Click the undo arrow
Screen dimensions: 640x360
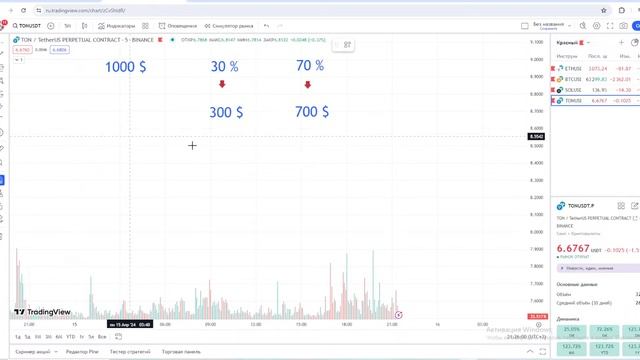[266, 26]
